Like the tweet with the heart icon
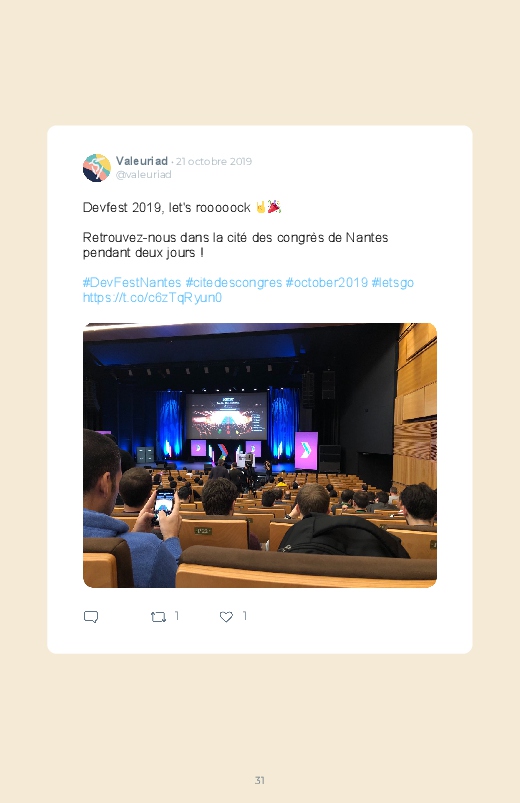520x803 pixels. (226, 617)
